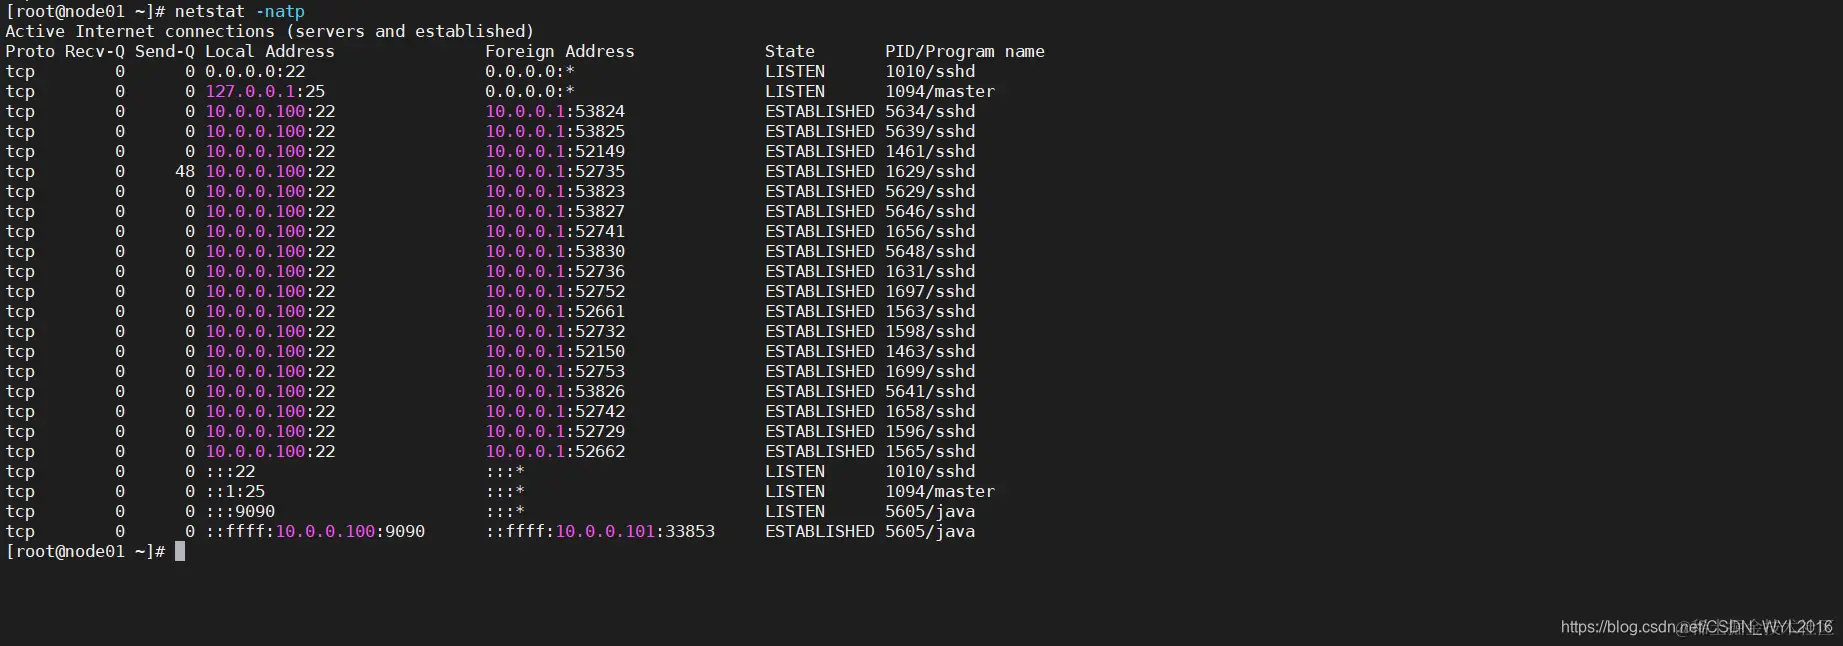The image size is (1843, 646).
Task: Select foreign address 10.0.0.1:52741
Action: pos(555,231)
